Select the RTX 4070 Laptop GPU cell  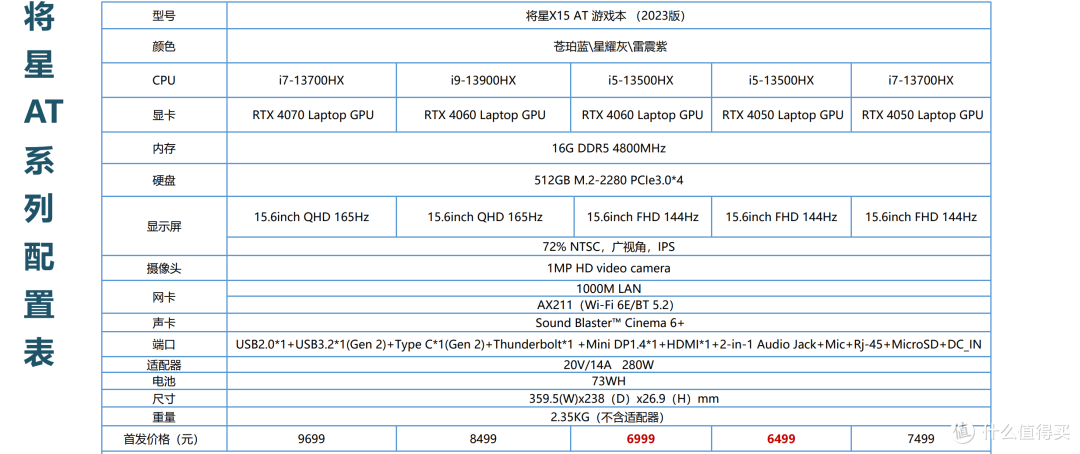click(312, 115)
